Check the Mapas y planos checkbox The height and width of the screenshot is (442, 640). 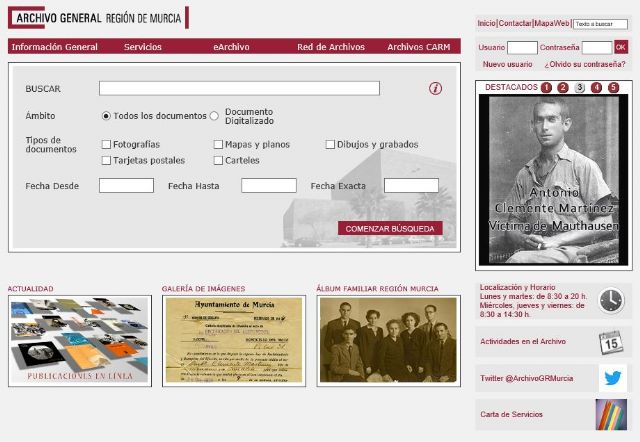coord(218,144)
